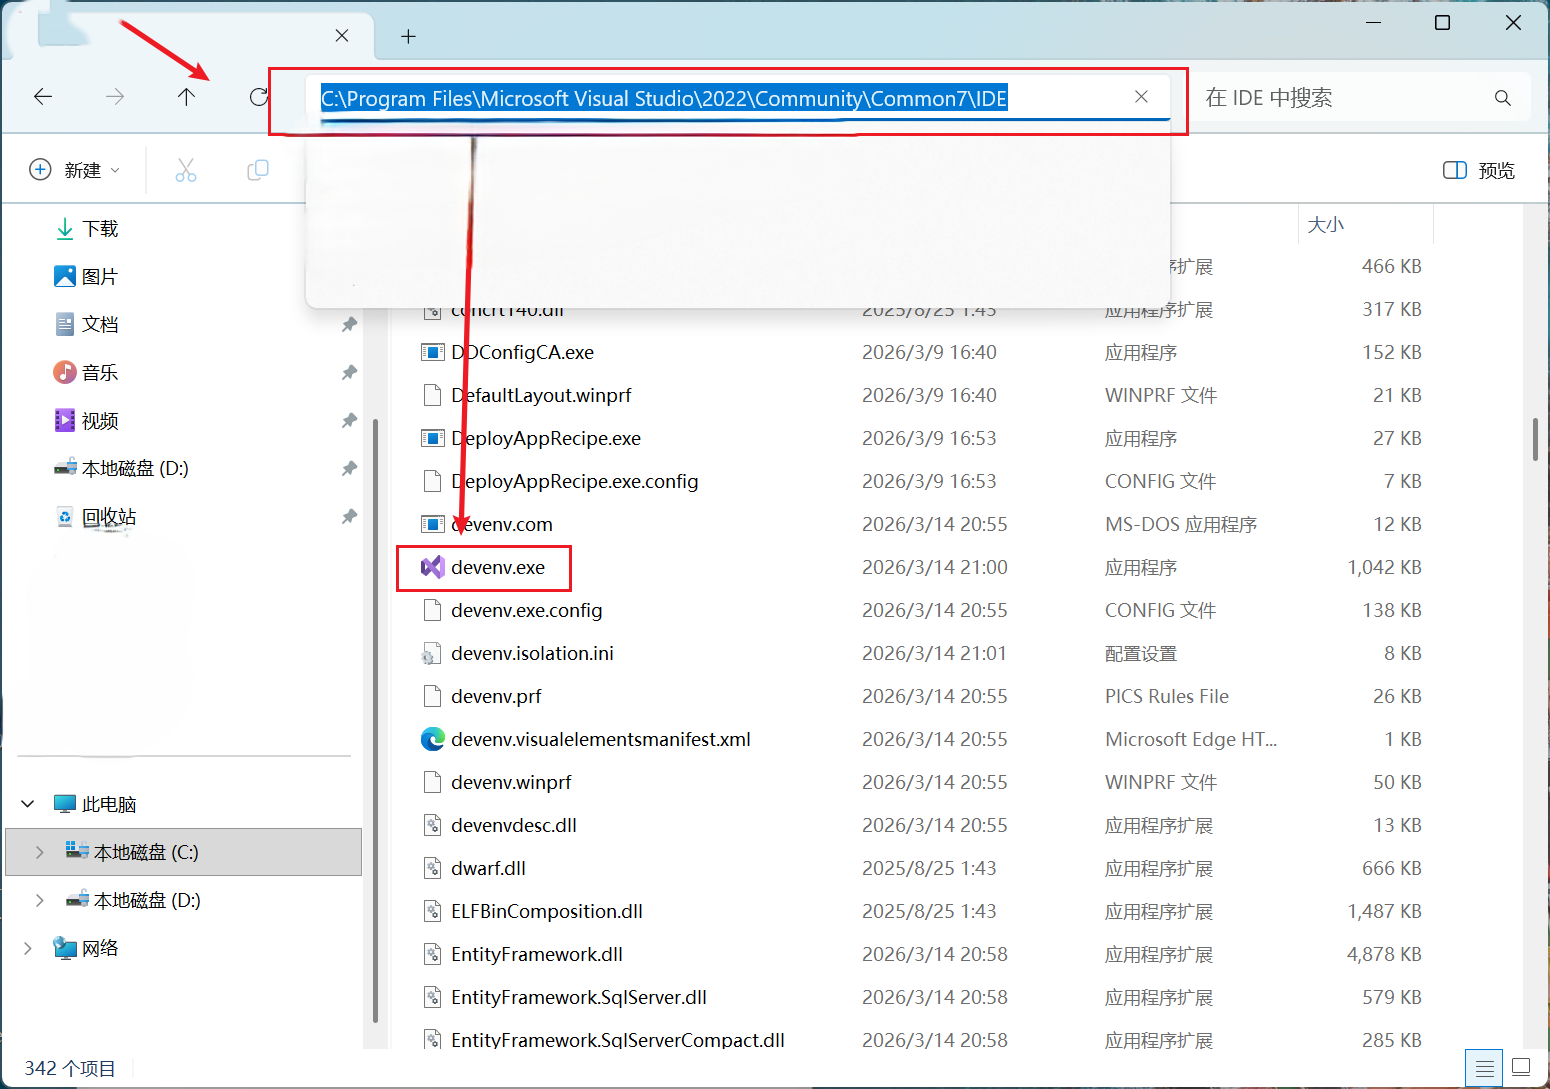Select DefaultLayout.winprf file
The height and width of the screenshot is (1089, 1550).
[x=541, y=396]
